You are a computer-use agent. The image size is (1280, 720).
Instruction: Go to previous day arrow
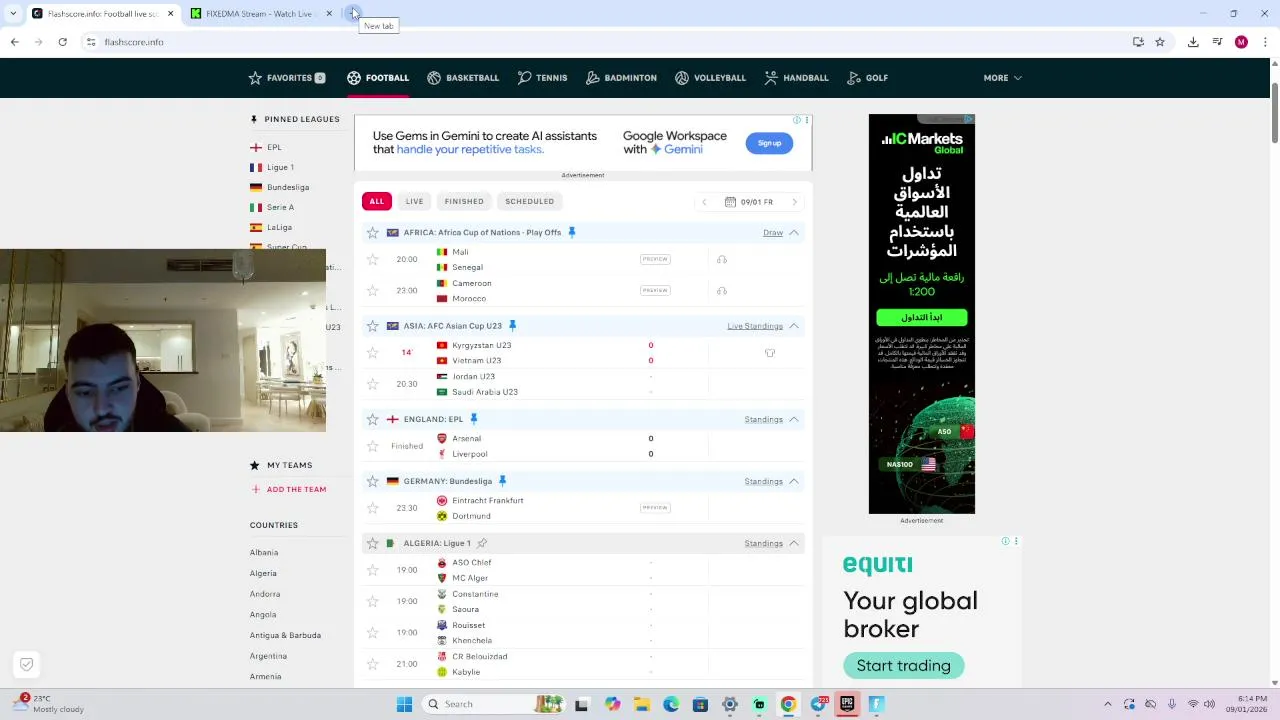click(x=704, y=202)
